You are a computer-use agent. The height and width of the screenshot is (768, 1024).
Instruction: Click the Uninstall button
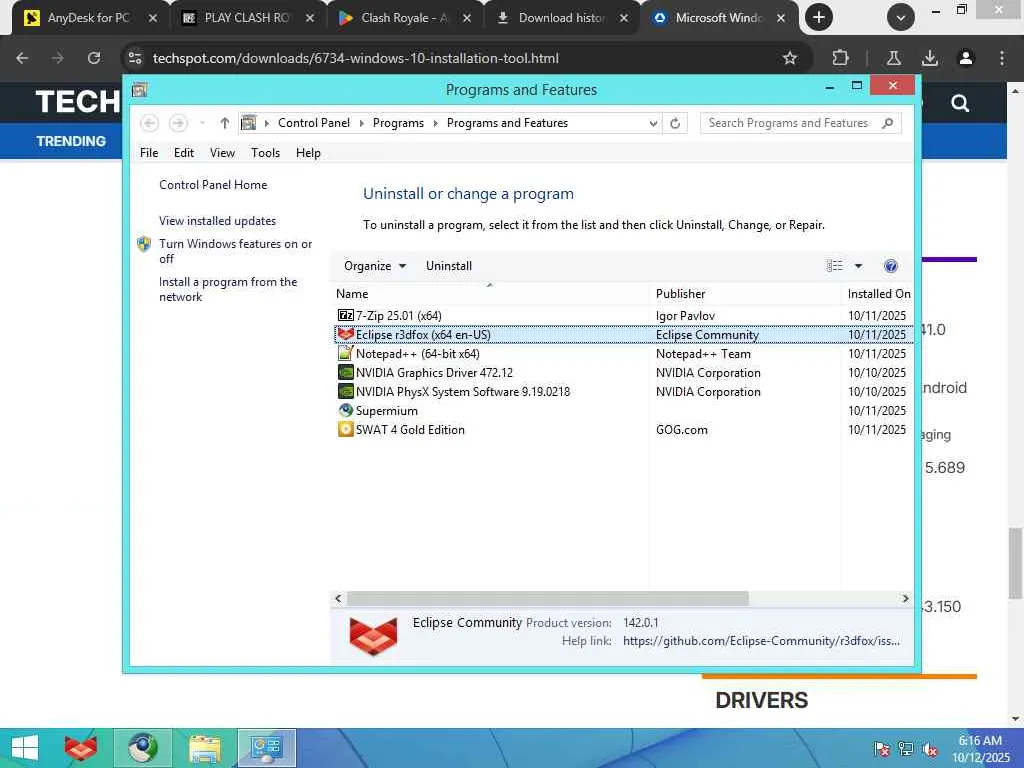(x=449, y=266)
